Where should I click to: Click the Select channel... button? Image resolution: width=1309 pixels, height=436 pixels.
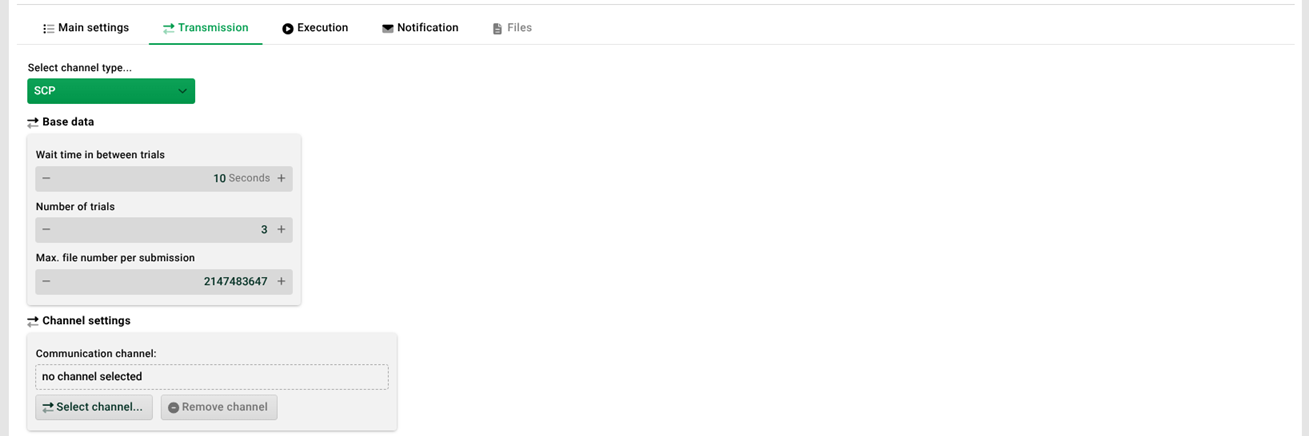pos(94,407)
